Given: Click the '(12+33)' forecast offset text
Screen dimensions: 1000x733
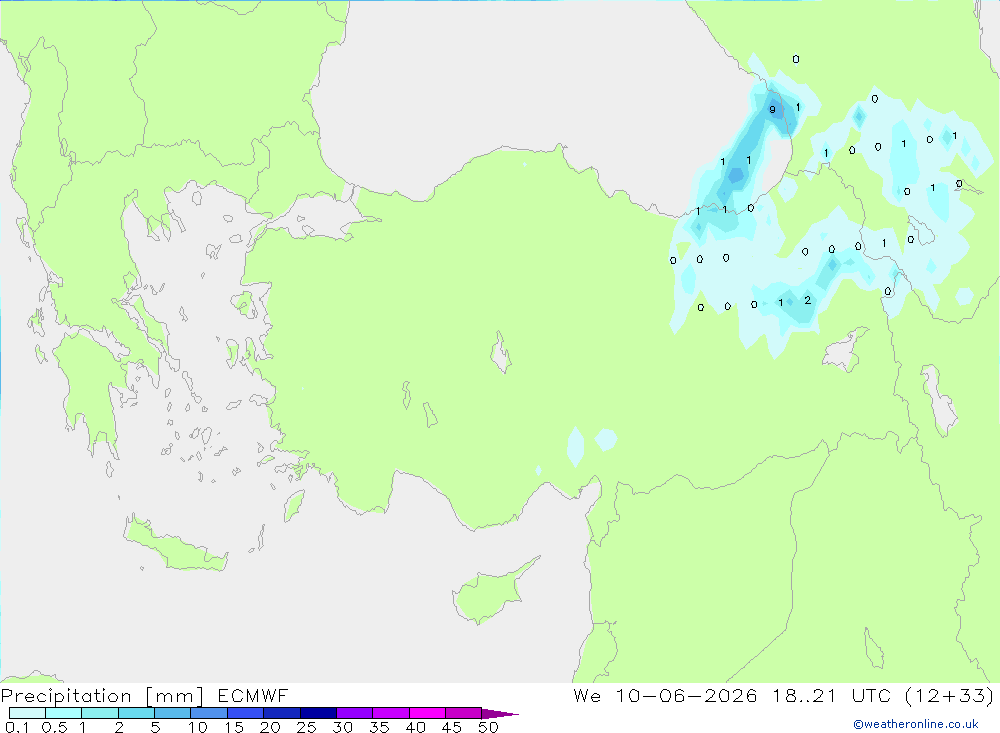Looking at the screenshot, I should pyautogui.click(x=950, y=695).
